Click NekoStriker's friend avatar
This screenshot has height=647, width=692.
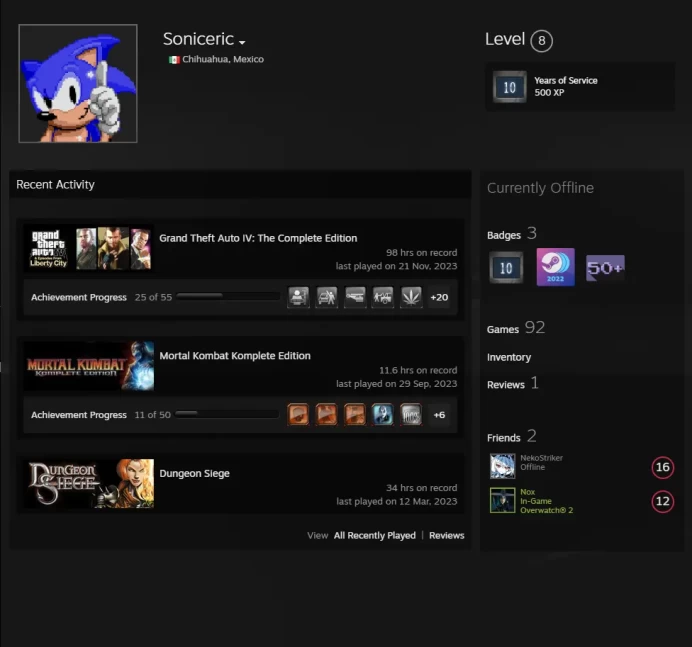pos(503,466)
